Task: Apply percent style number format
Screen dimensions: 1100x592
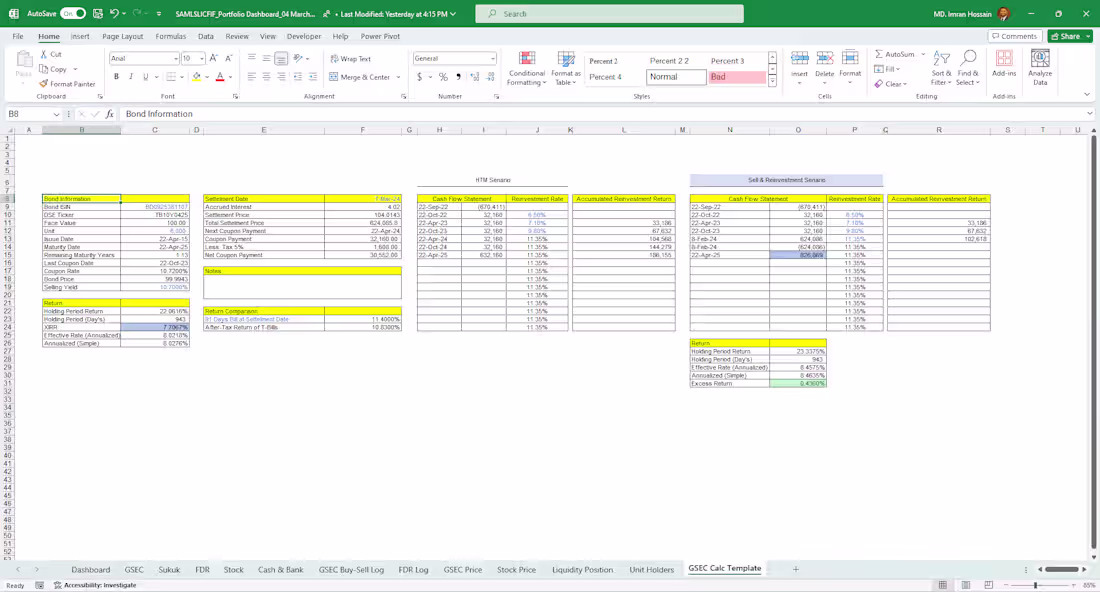Action: pyautogui.click(x=443, y=76)
